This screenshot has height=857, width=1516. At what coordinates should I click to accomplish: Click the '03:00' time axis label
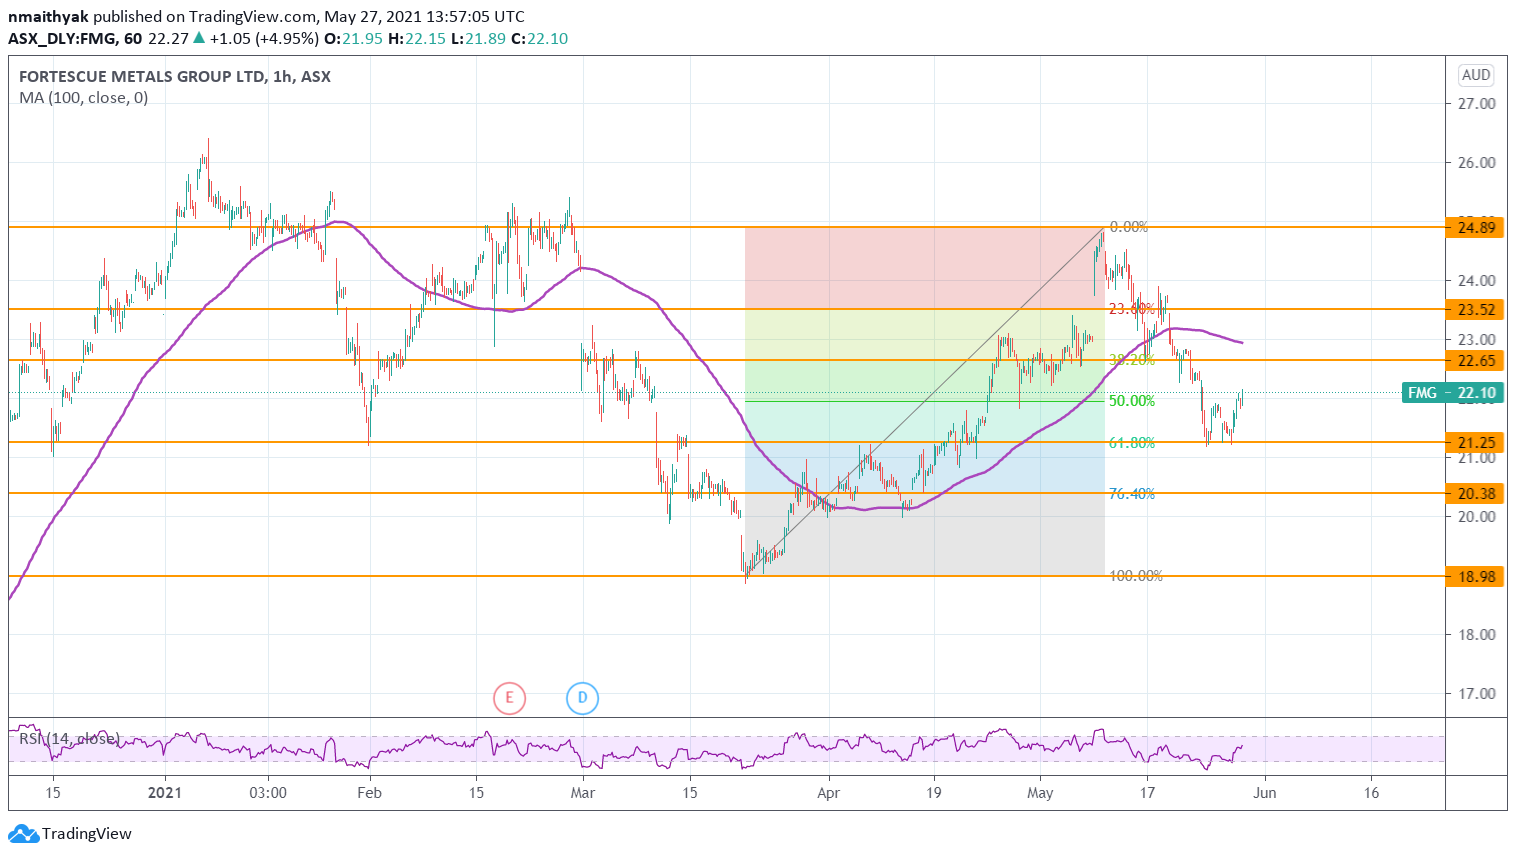tap(267, 793)
